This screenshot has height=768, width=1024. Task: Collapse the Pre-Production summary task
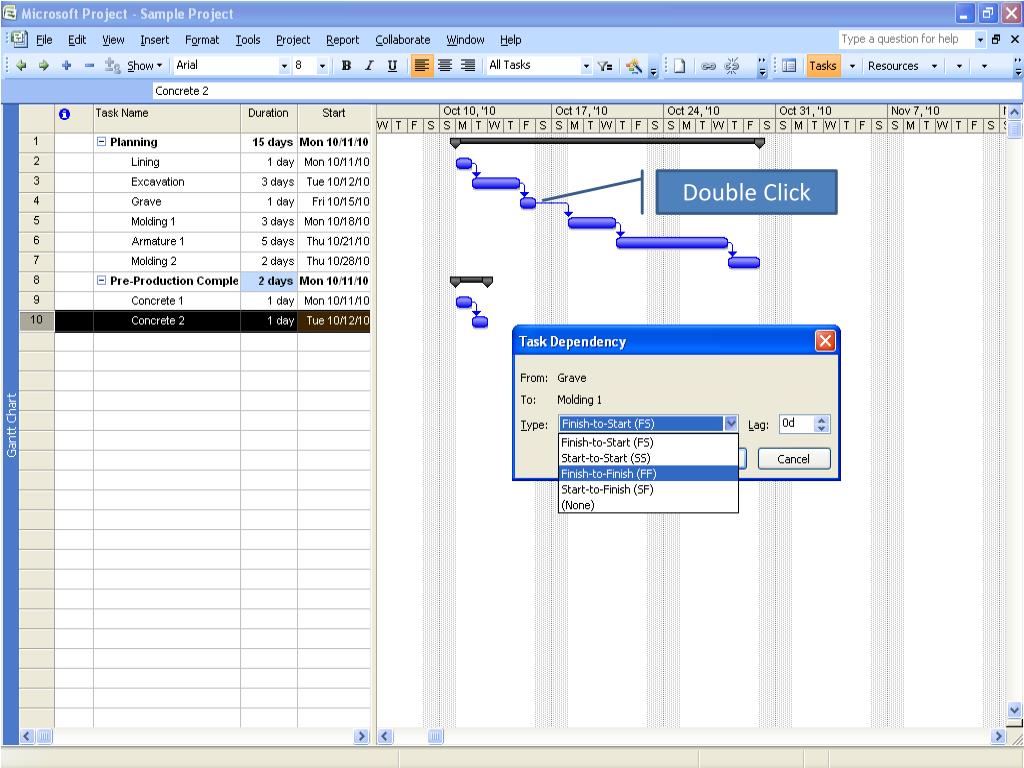101,280
